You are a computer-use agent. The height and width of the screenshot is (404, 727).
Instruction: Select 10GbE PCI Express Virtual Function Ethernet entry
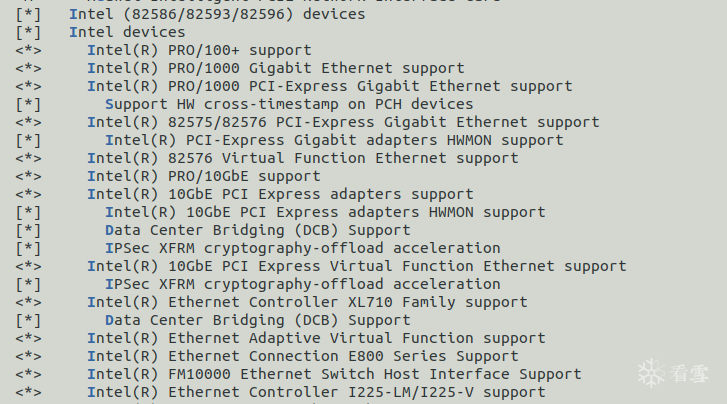(357, 266)
